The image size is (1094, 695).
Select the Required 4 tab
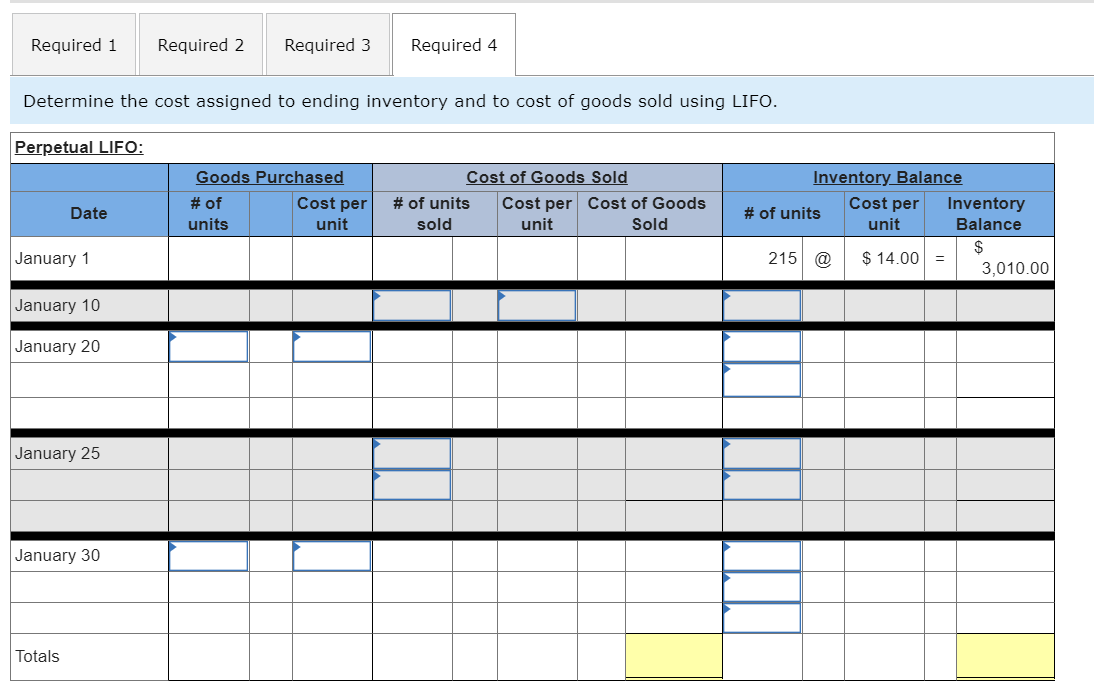454,44
